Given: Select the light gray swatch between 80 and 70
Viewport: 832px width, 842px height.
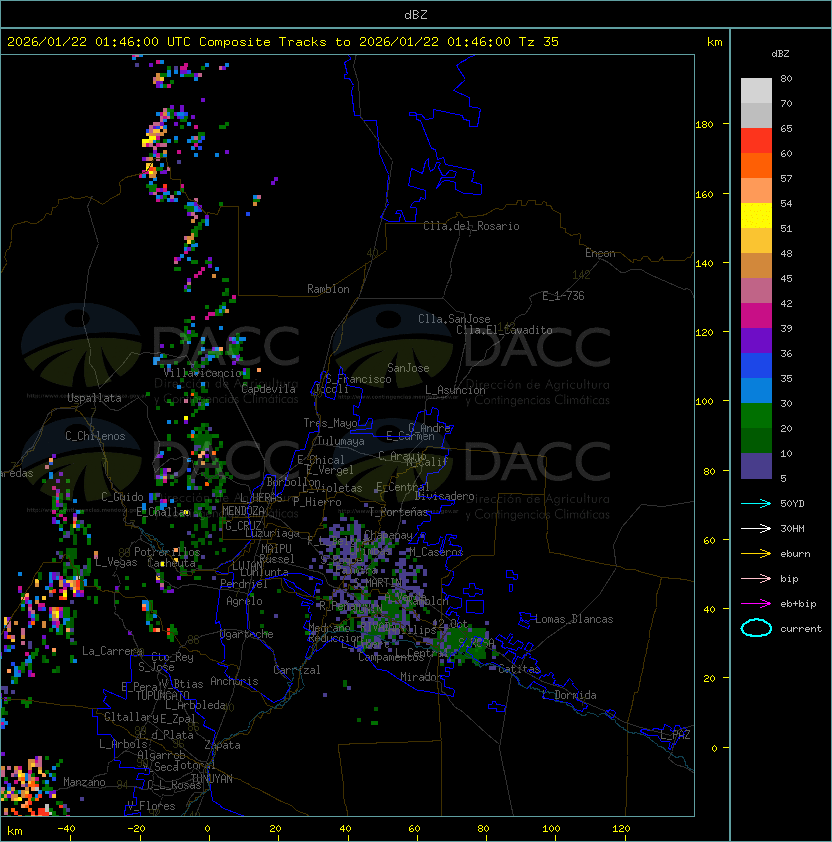Looking at the screenshot, I should [x=756, y=91].
